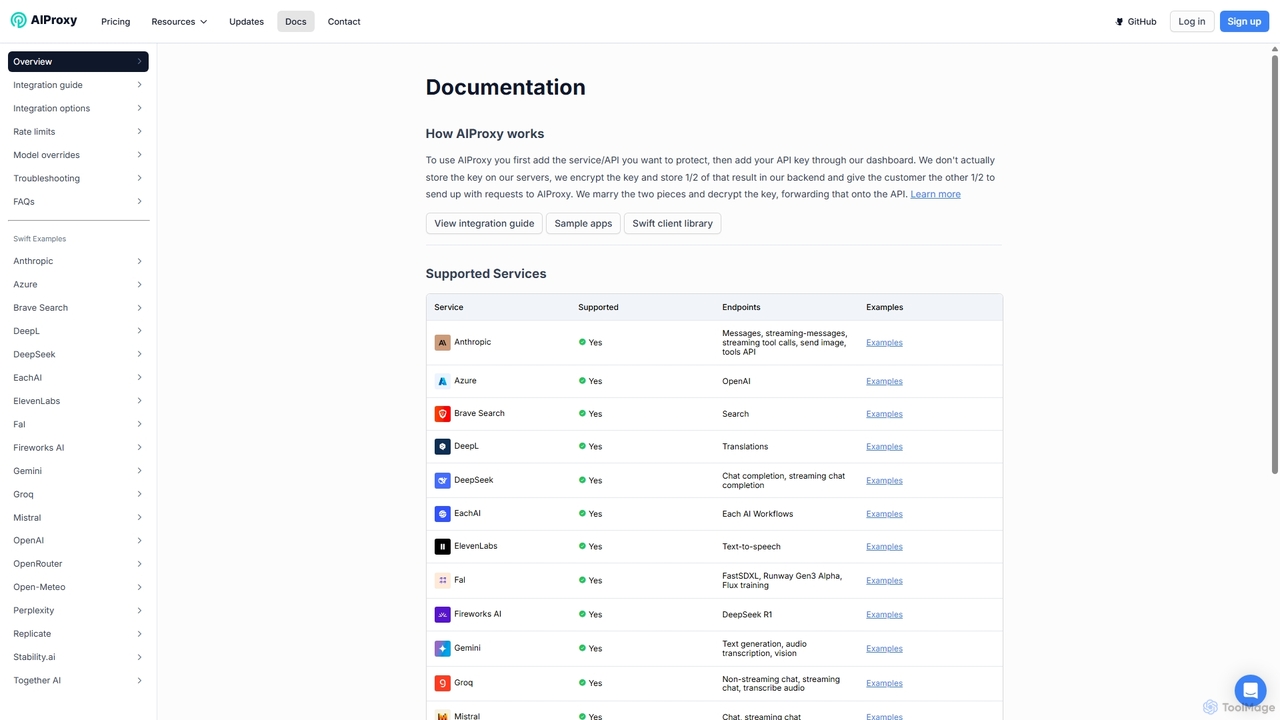Image resolution: width=1280 pixels, height=720 pixels.
Task: Click the green supported checkmark for Fal
Action: click(582, 580)
